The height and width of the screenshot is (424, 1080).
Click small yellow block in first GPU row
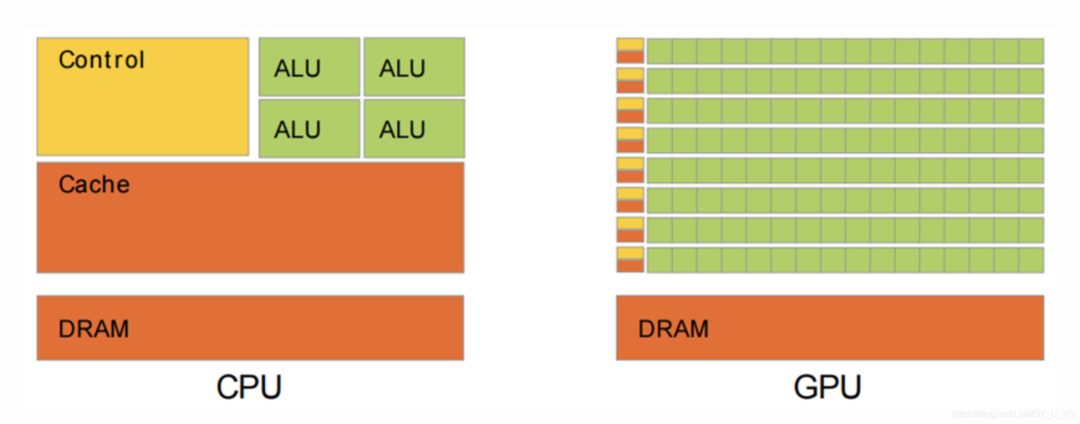tap(630, 44)
